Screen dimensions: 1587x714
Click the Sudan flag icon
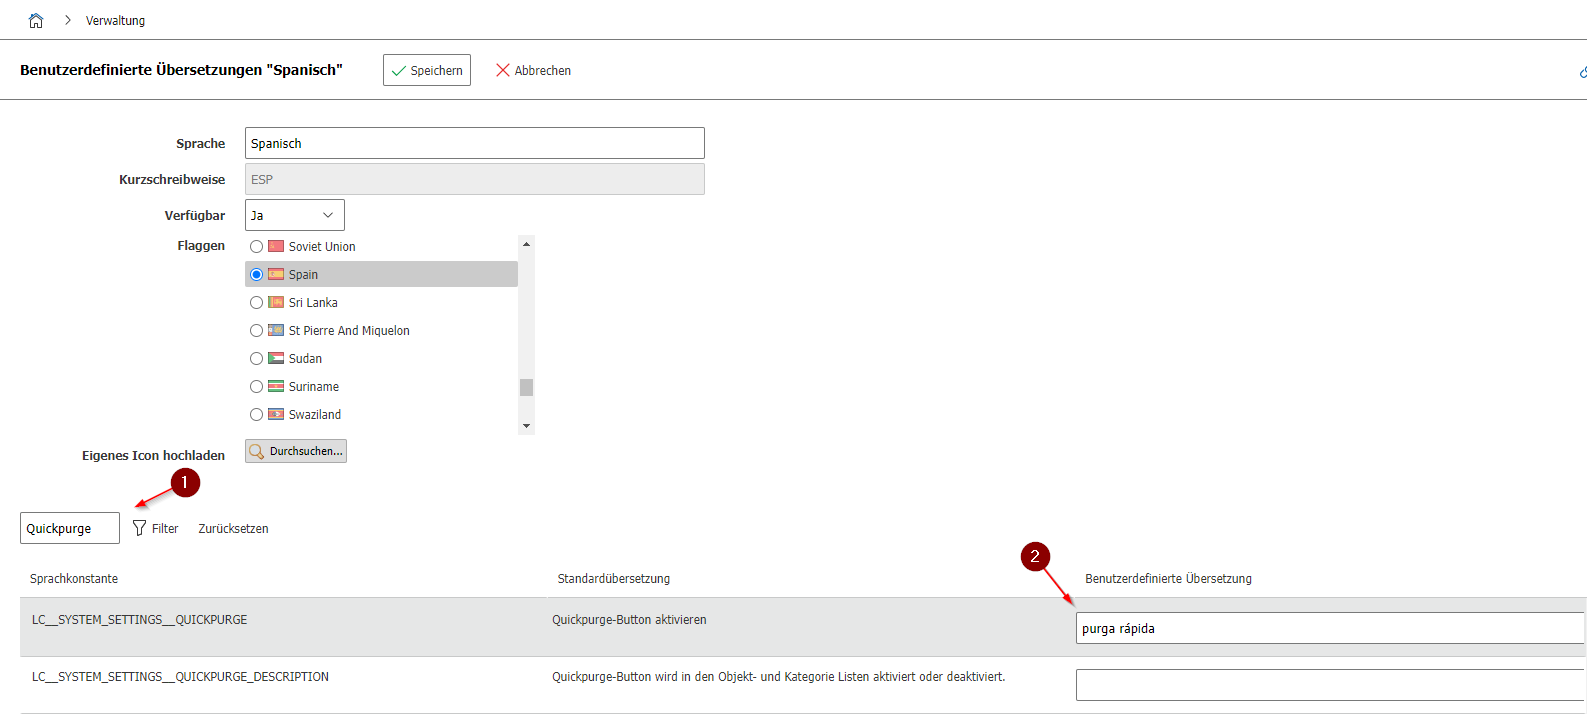point(276,358)
